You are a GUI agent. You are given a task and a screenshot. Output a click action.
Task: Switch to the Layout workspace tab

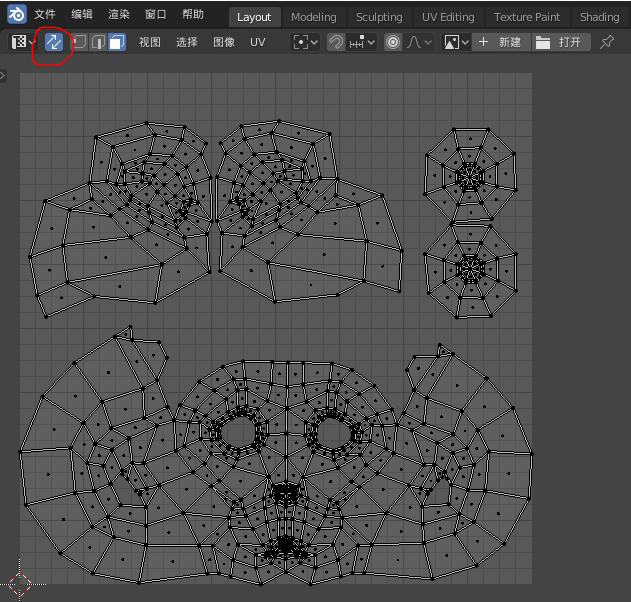click(254, 17)
